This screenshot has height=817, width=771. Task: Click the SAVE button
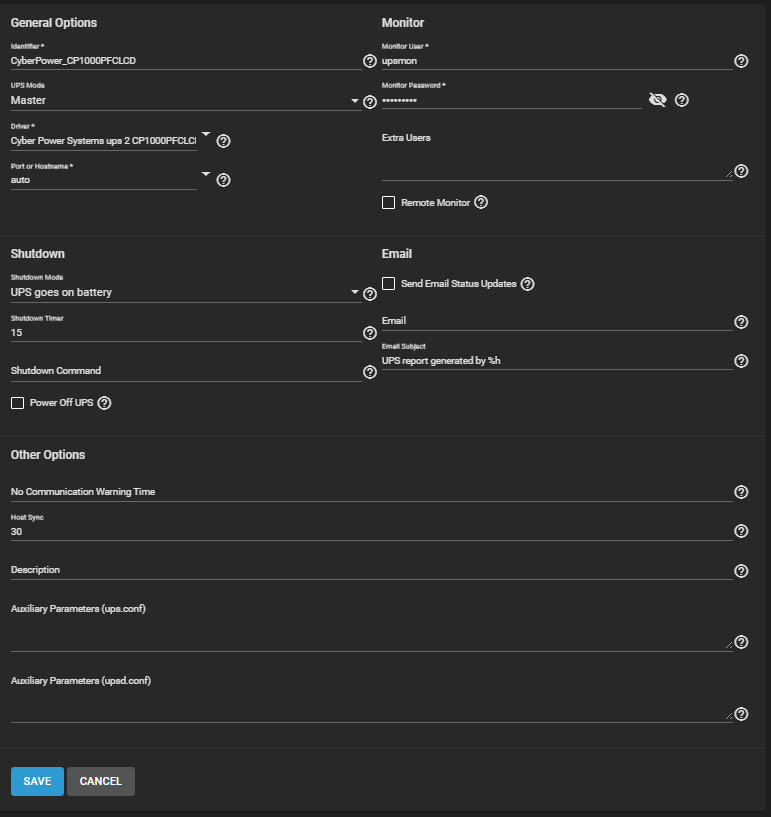(x=38, y=781)
